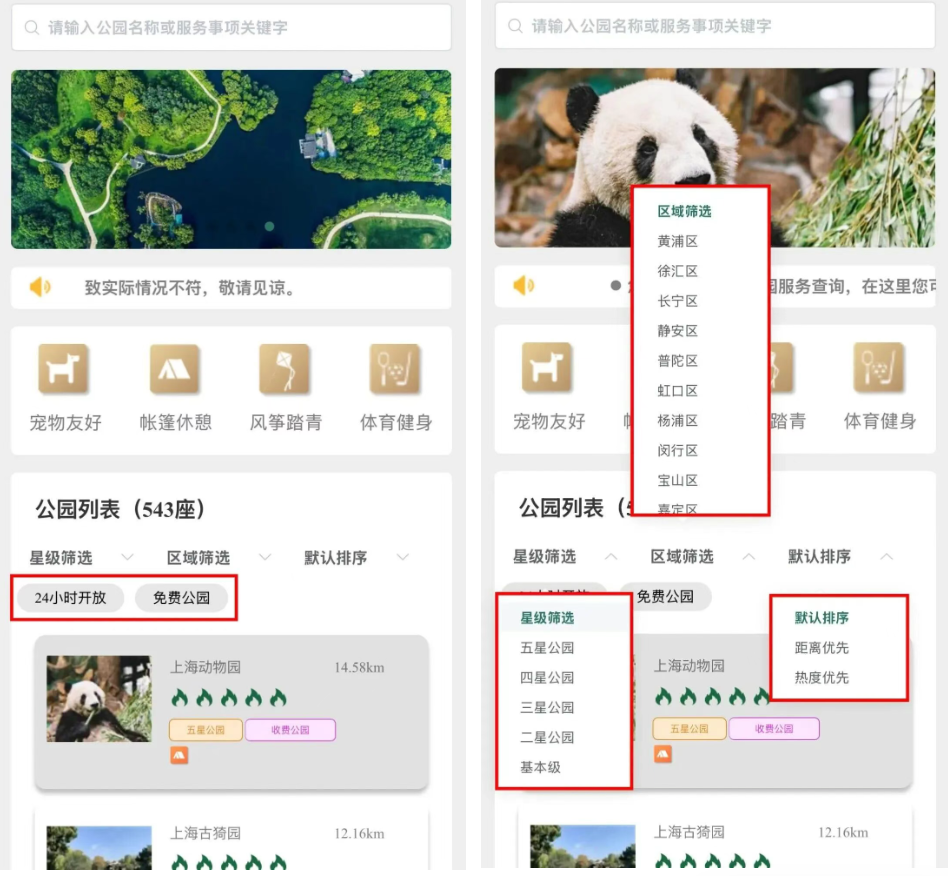
Task: Toggle the 24小时开放 filter chip
Action: coord(70,598)
